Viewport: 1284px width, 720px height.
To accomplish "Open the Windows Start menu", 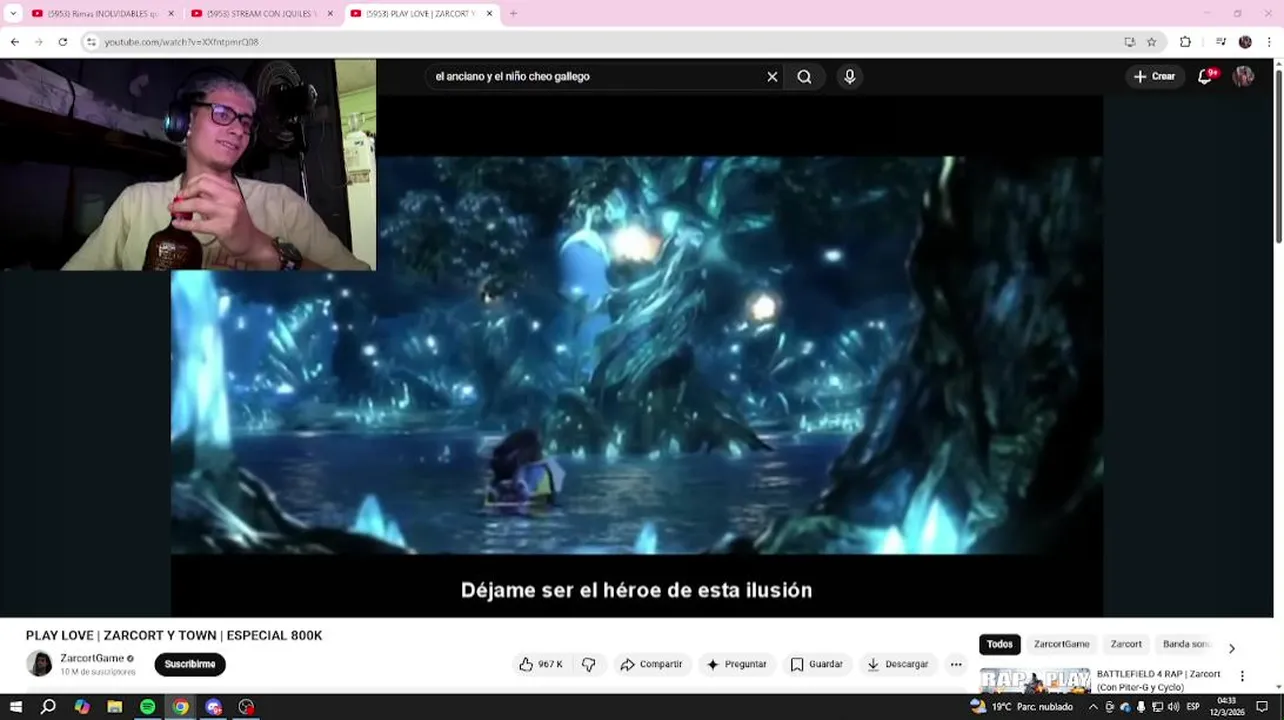I will [x=15, y=707].
